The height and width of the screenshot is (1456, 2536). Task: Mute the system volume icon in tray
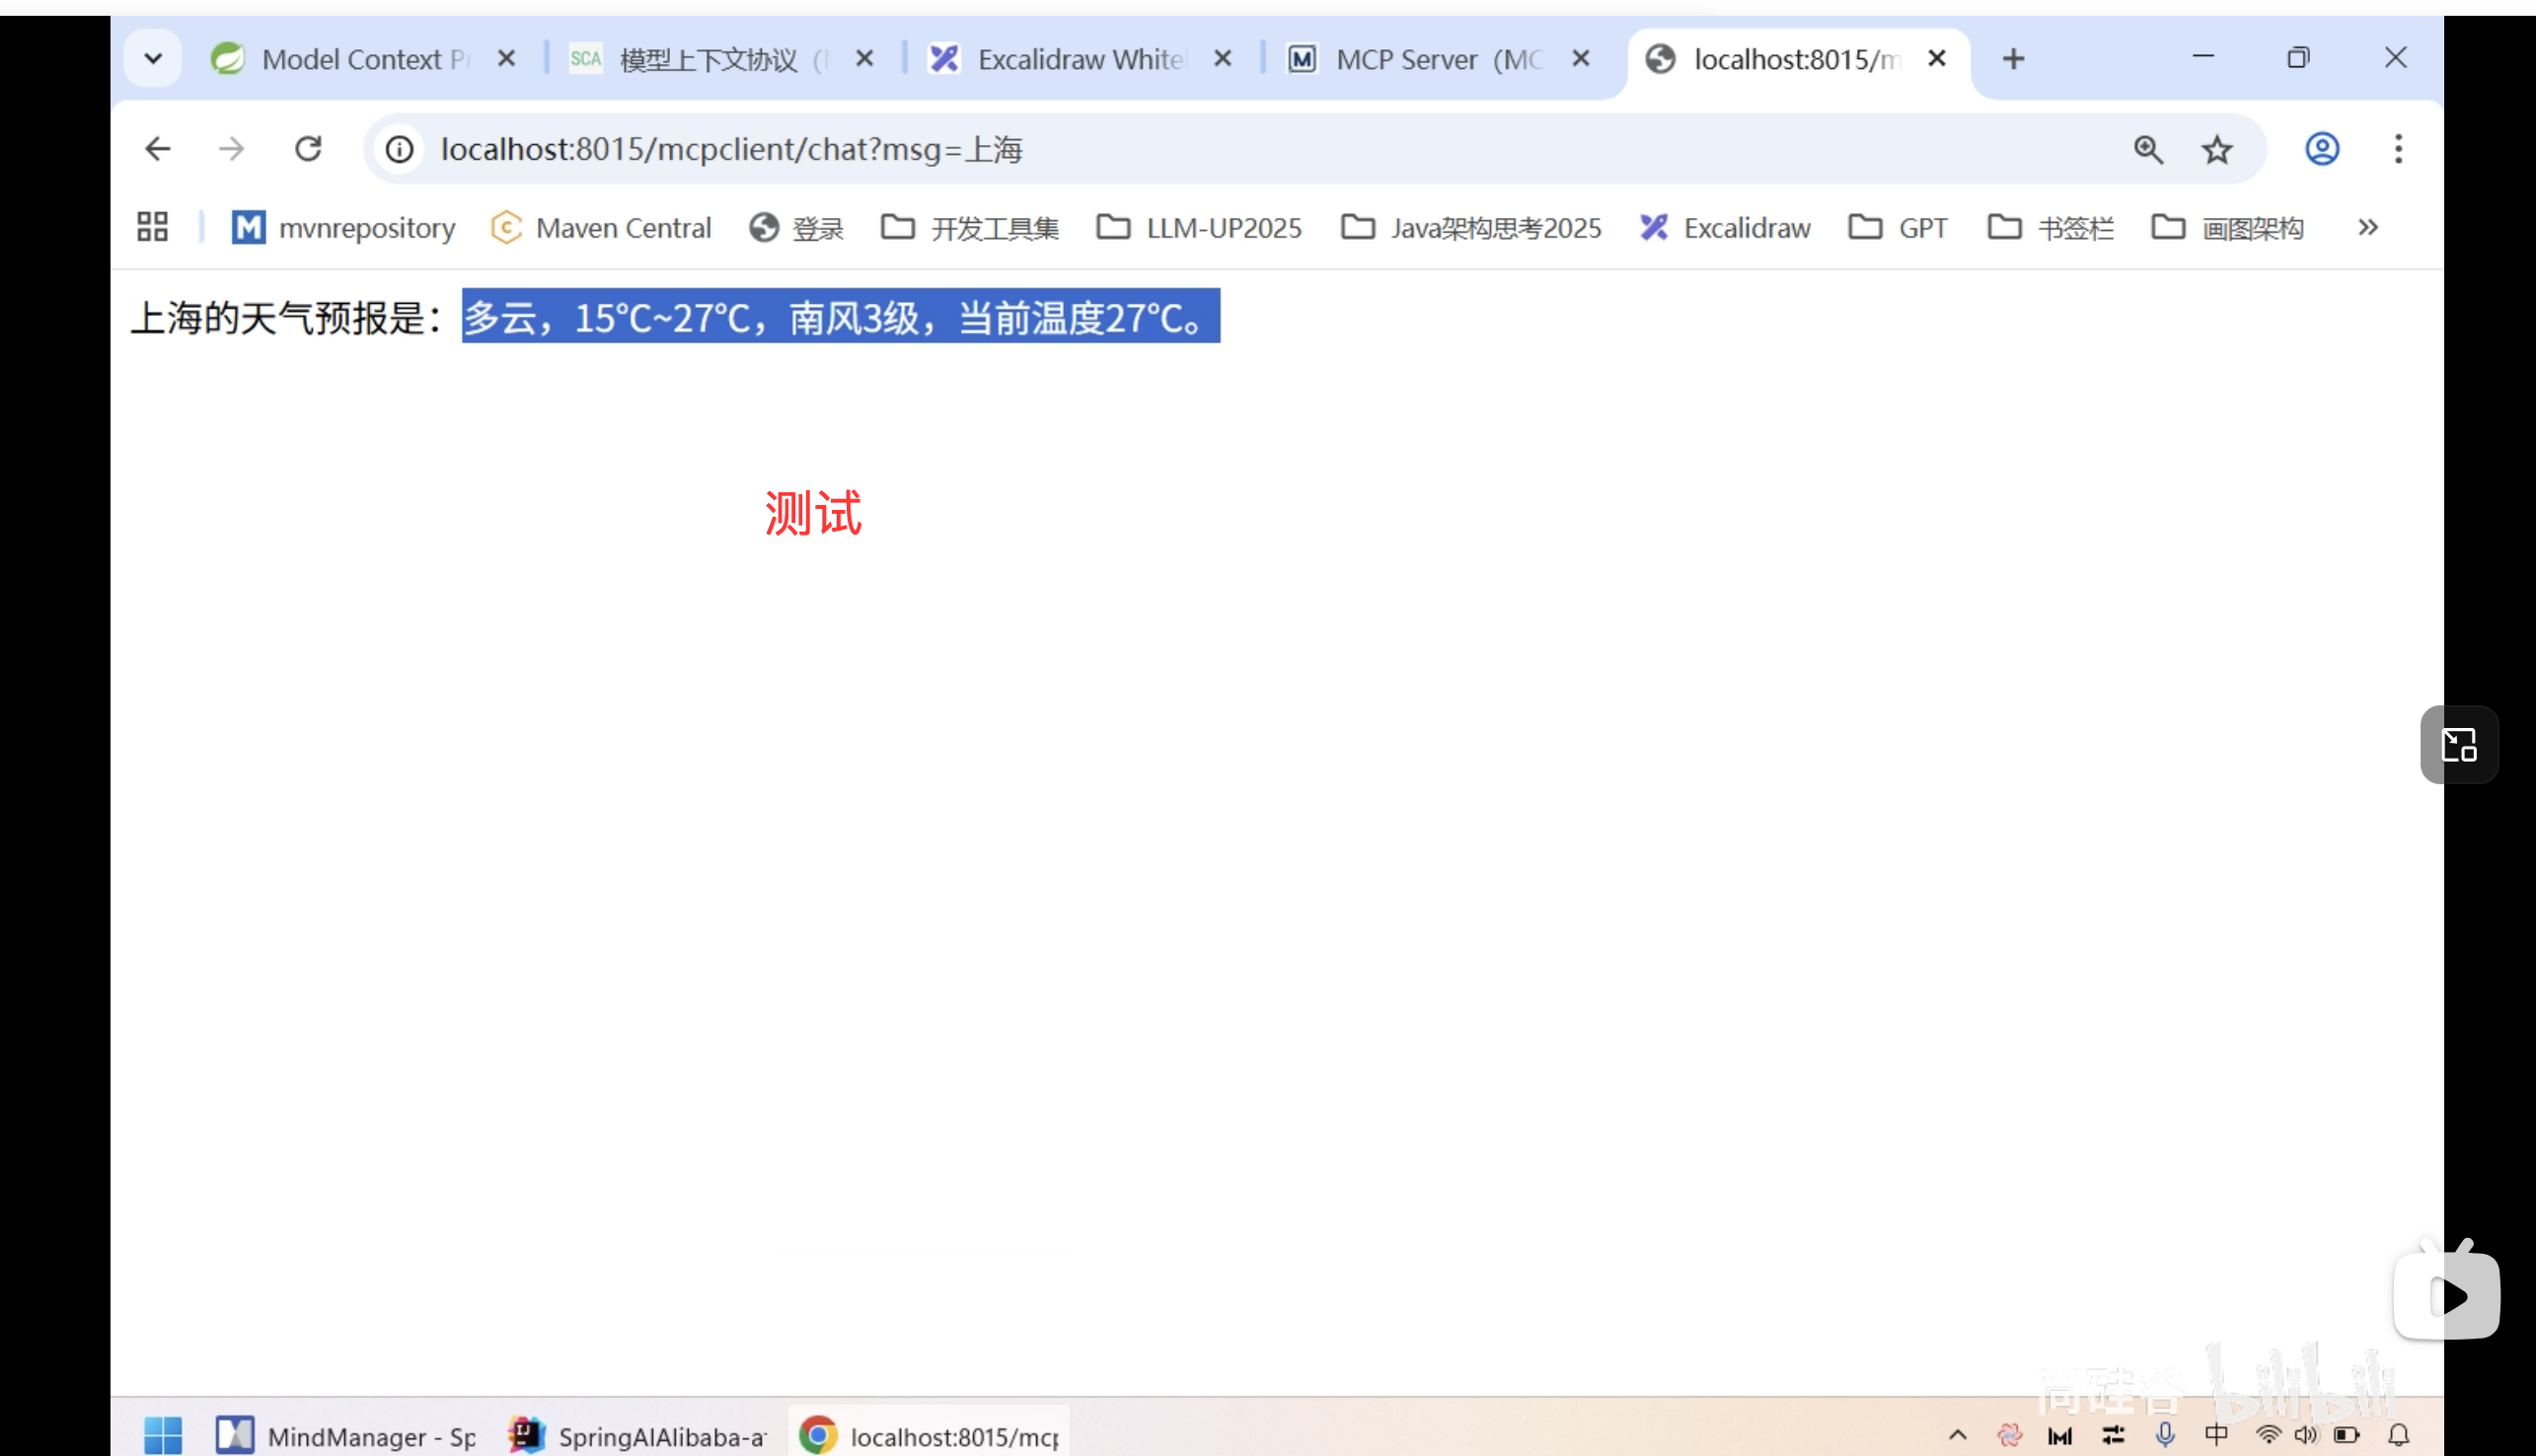click(2308, 1434)
